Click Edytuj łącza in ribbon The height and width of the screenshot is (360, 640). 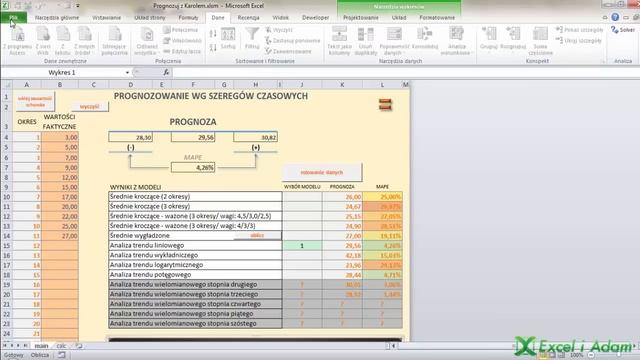click(182, 51)
